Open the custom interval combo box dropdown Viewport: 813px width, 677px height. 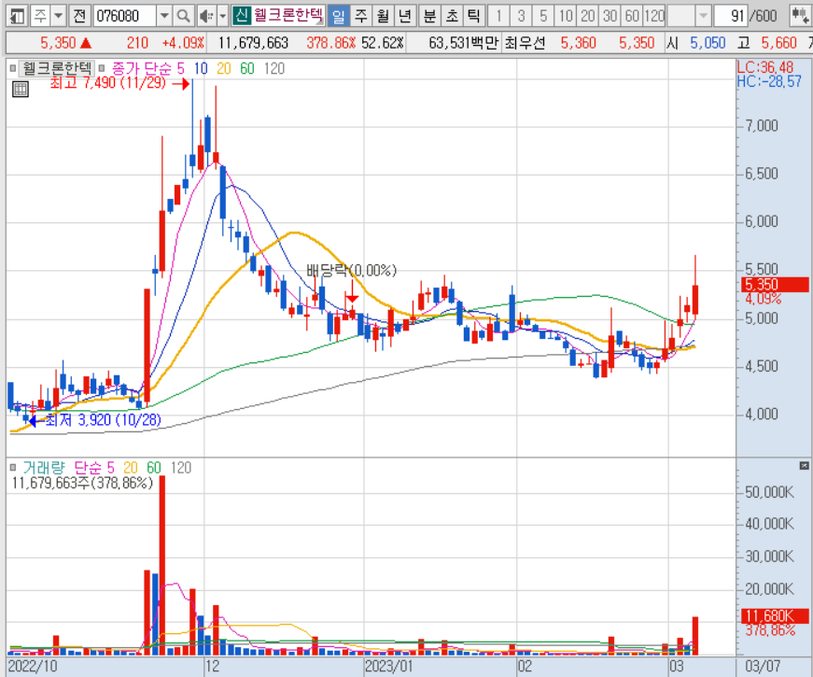pos(703,16)
